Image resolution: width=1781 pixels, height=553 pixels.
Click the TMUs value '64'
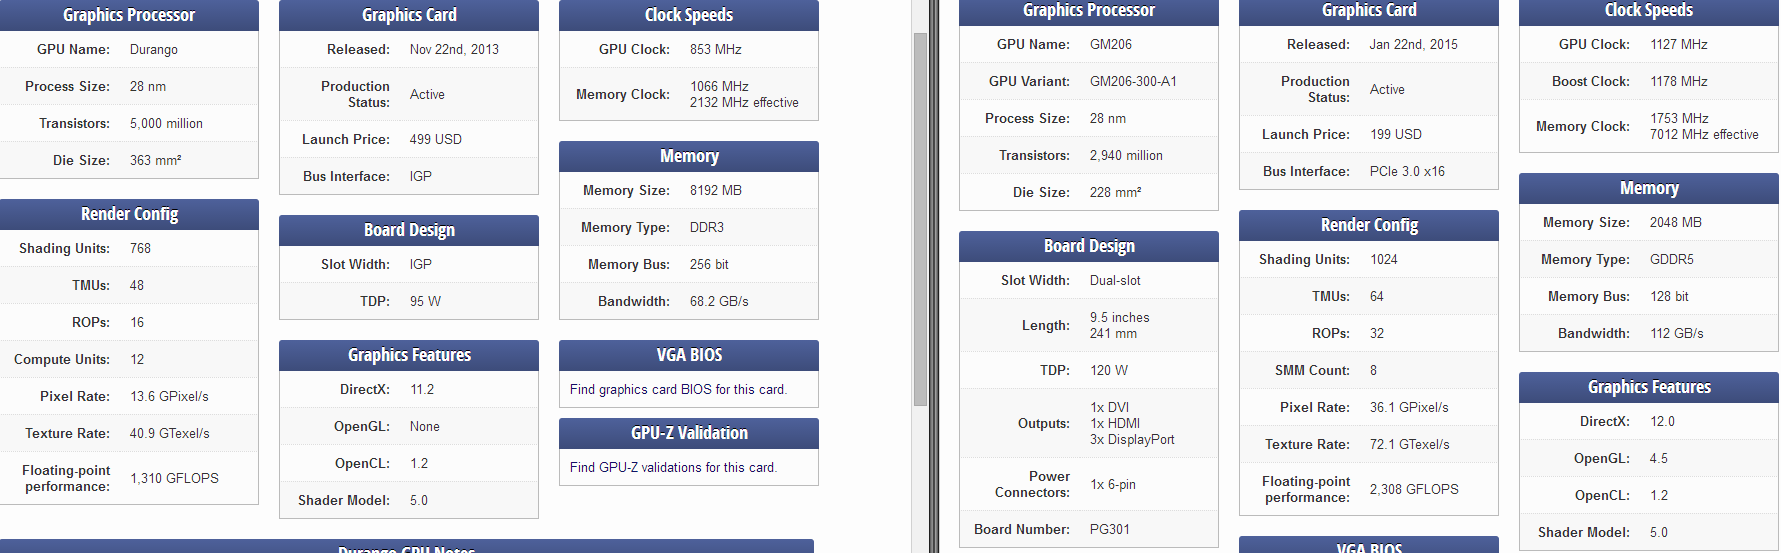[1377, 296]
